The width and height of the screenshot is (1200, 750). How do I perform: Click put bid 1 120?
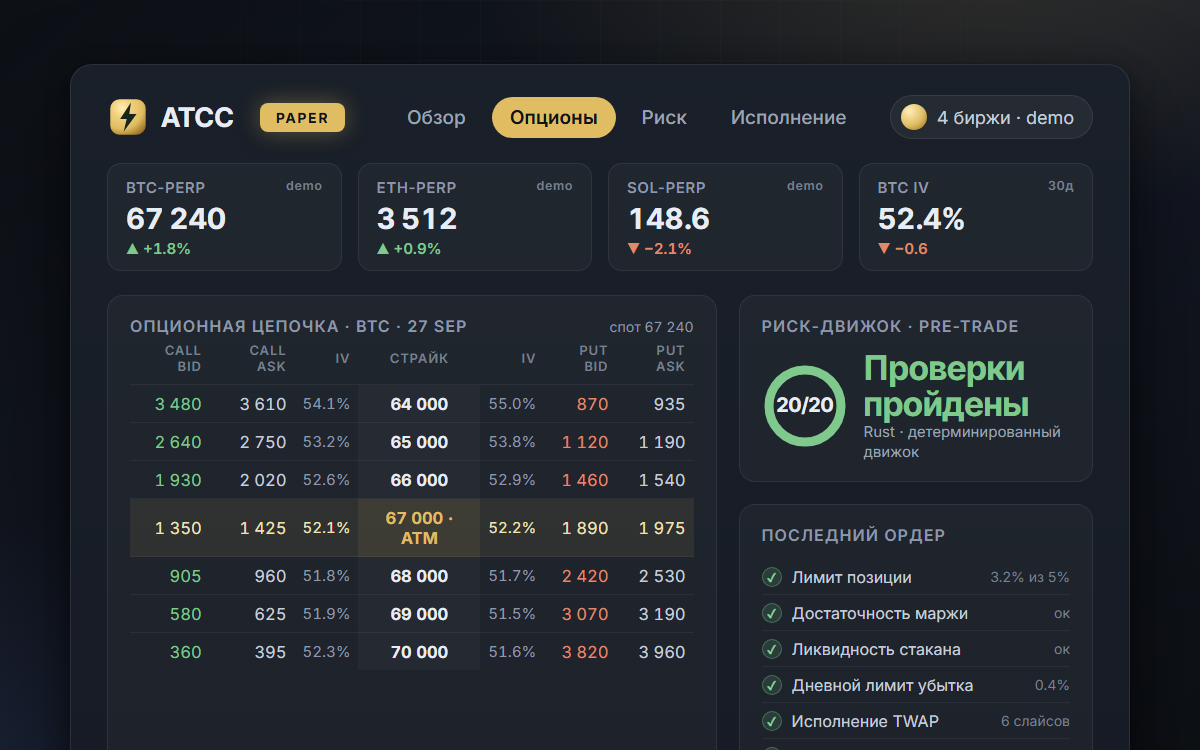[x=585, y=442]
